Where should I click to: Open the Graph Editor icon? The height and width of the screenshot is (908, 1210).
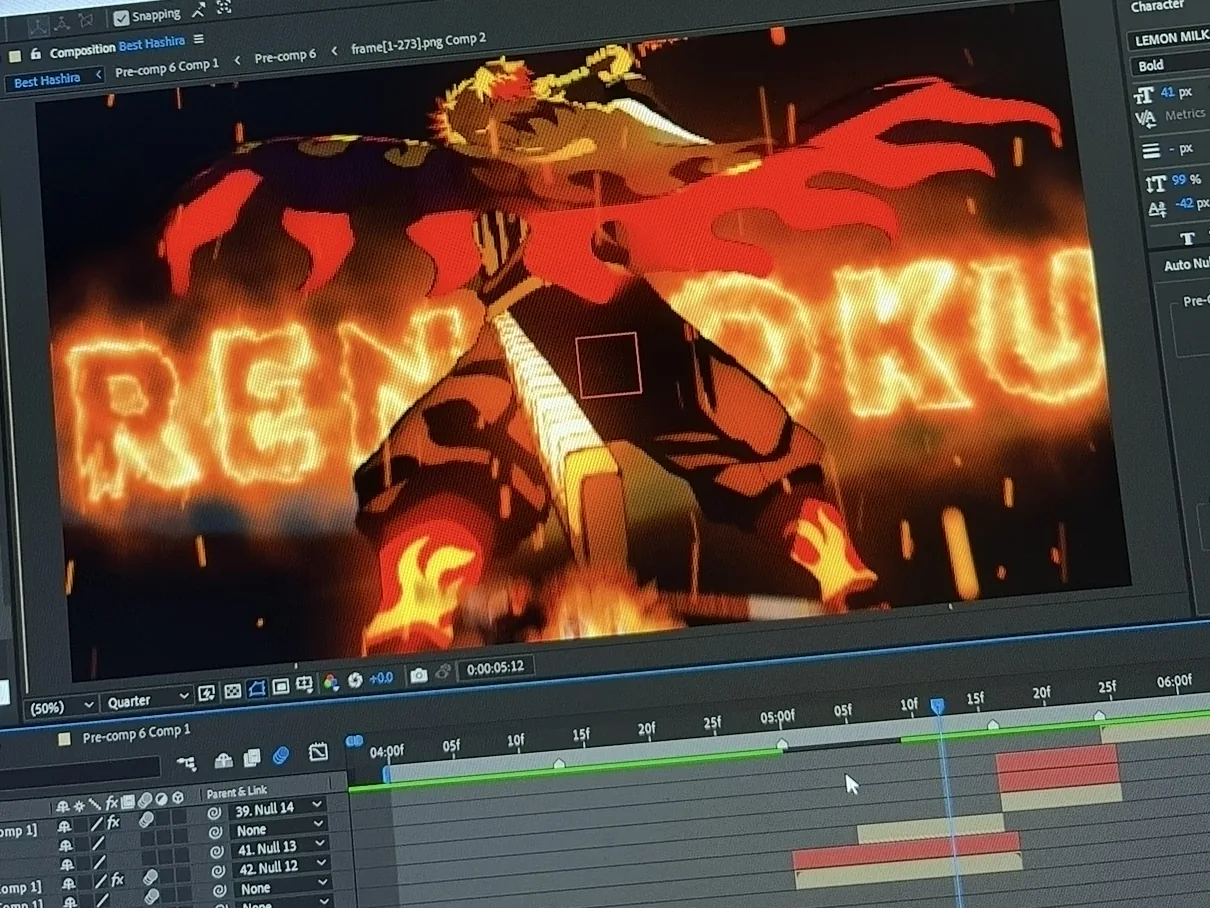click(x=318, y=752)
